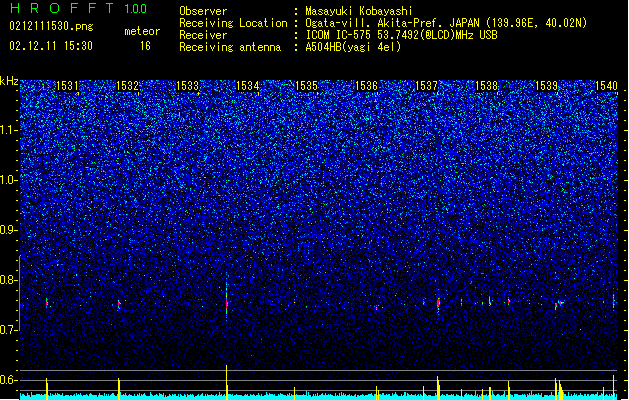
Task: Select the 1534 time marker
Action: (x=248, y=86)
